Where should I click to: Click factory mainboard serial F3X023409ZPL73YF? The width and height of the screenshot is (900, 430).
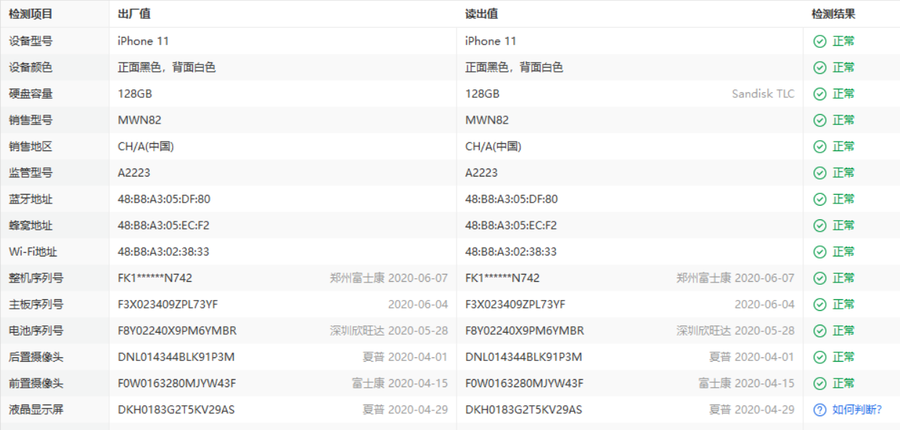click(x=168, y=304)
